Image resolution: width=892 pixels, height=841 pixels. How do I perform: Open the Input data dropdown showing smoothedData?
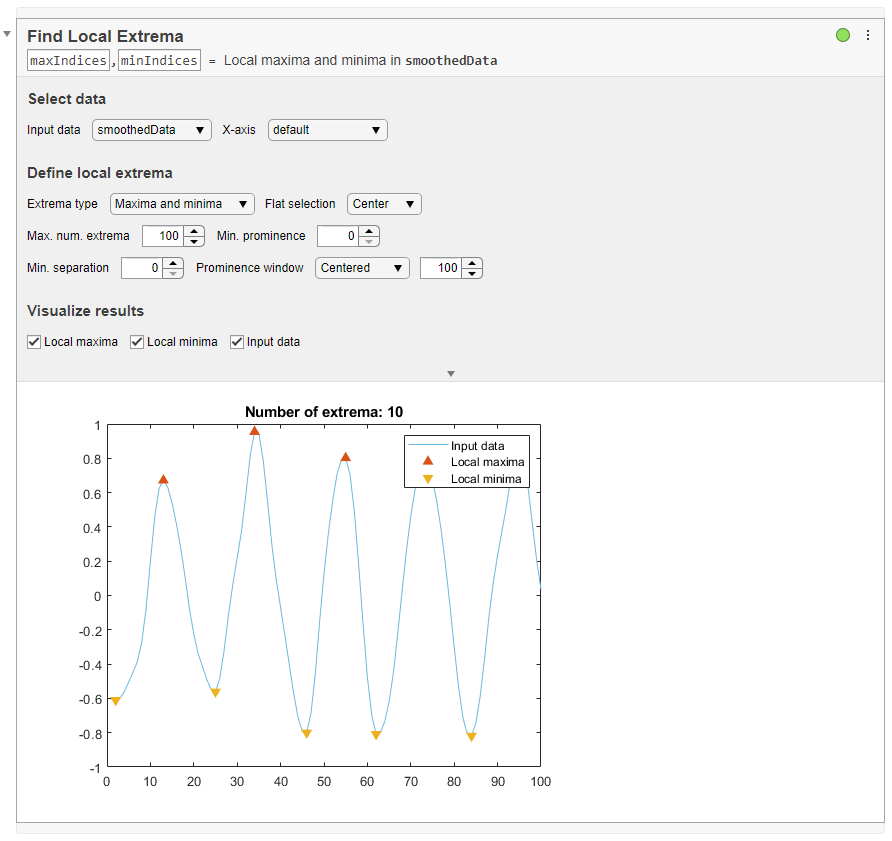click(151, 130)
